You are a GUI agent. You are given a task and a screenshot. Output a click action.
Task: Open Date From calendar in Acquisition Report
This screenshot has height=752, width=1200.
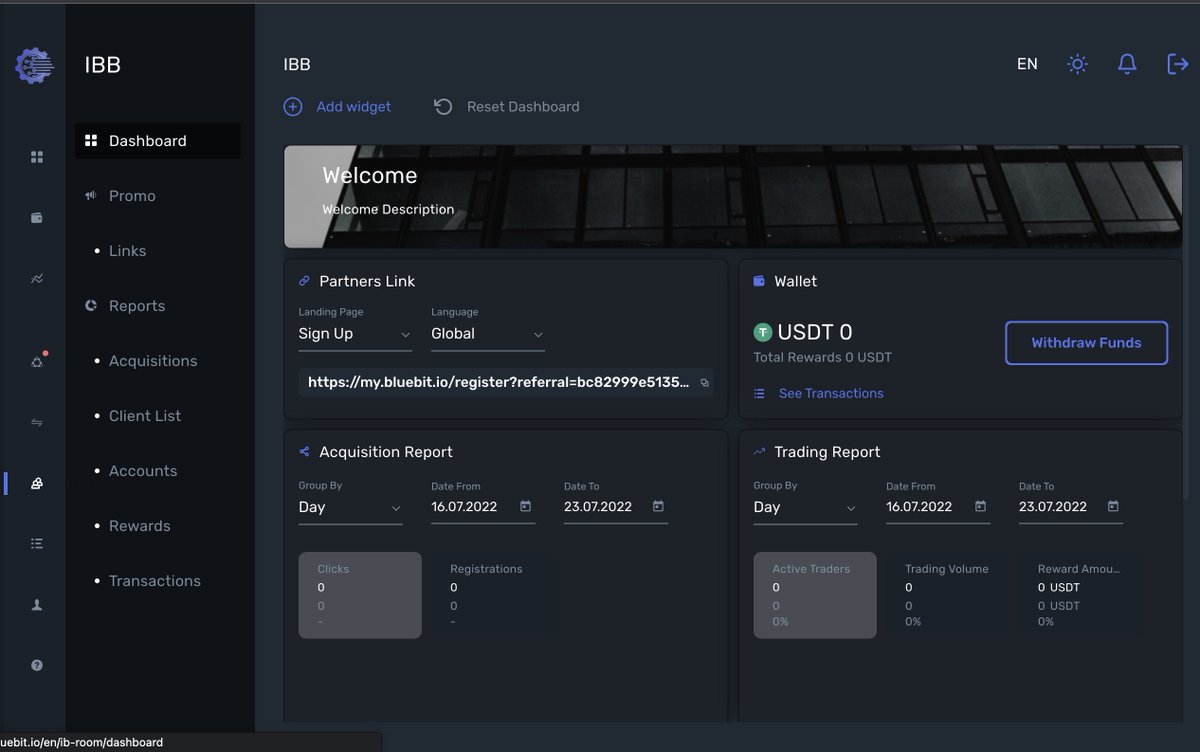coord(525,507)
